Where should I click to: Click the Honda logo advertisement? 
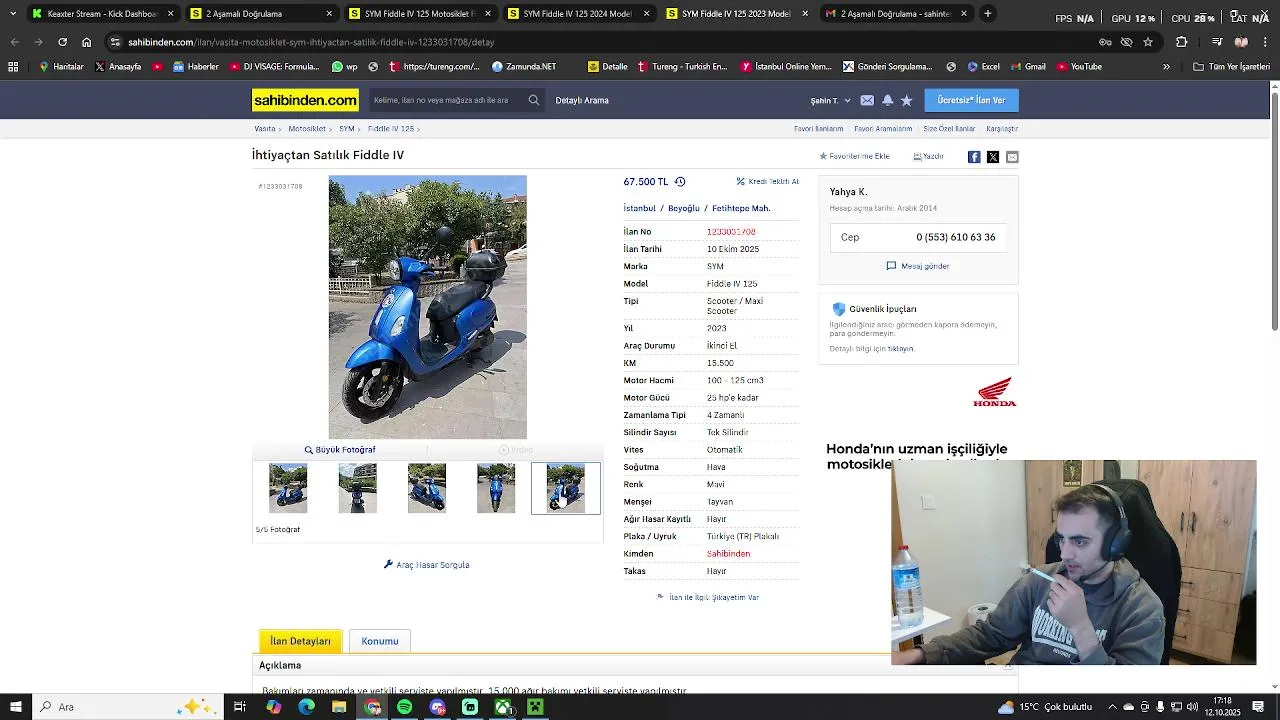(x=994, y=392)
